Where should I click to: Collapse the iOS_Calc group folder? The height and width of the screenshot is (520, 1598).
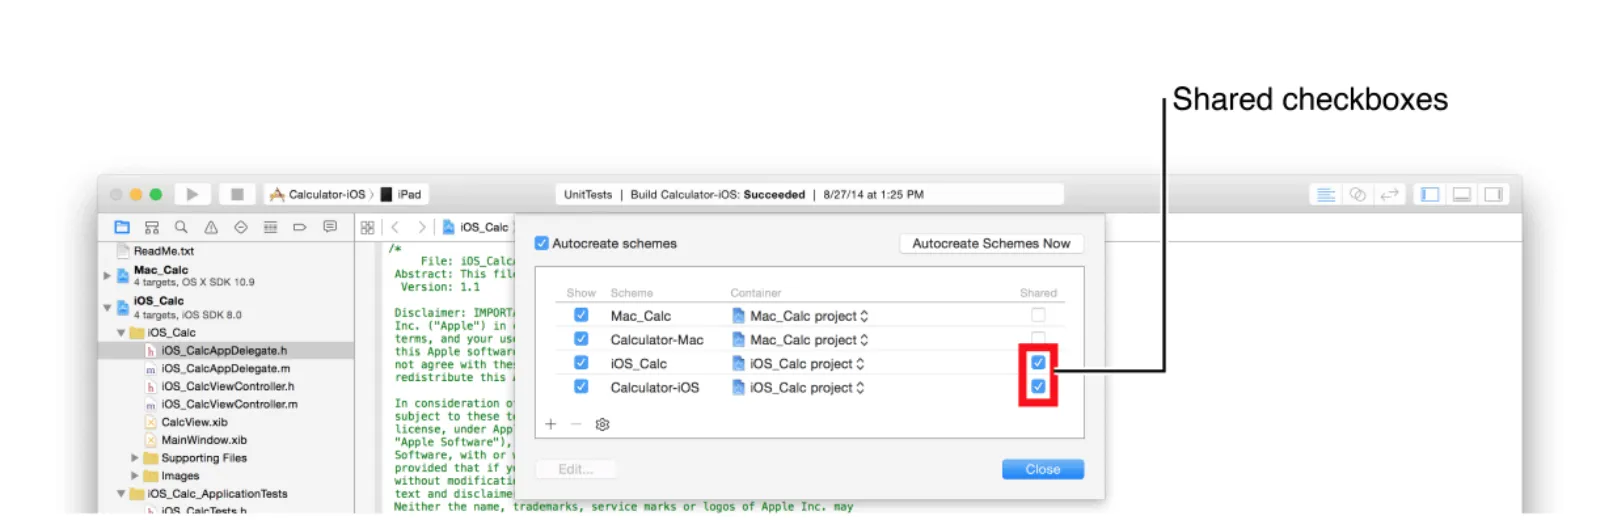(x=121, y=333)
